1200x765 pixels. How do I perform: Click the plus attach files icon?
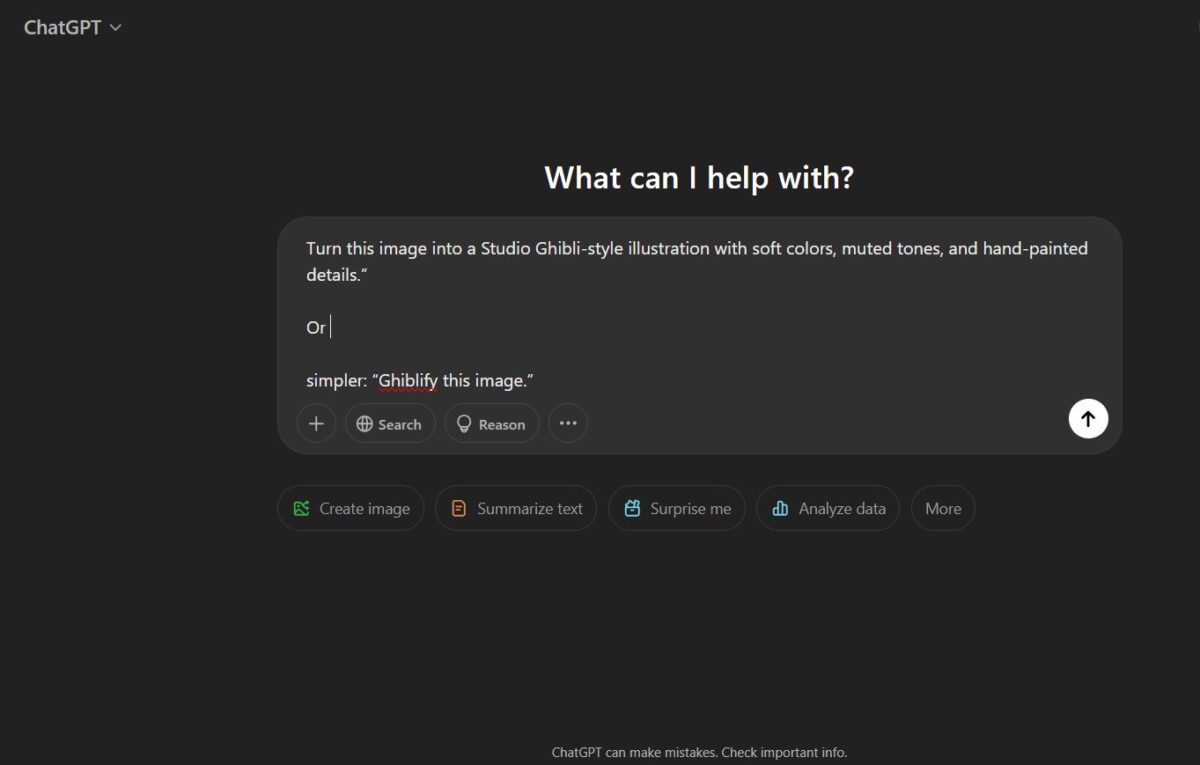[316, 424]
